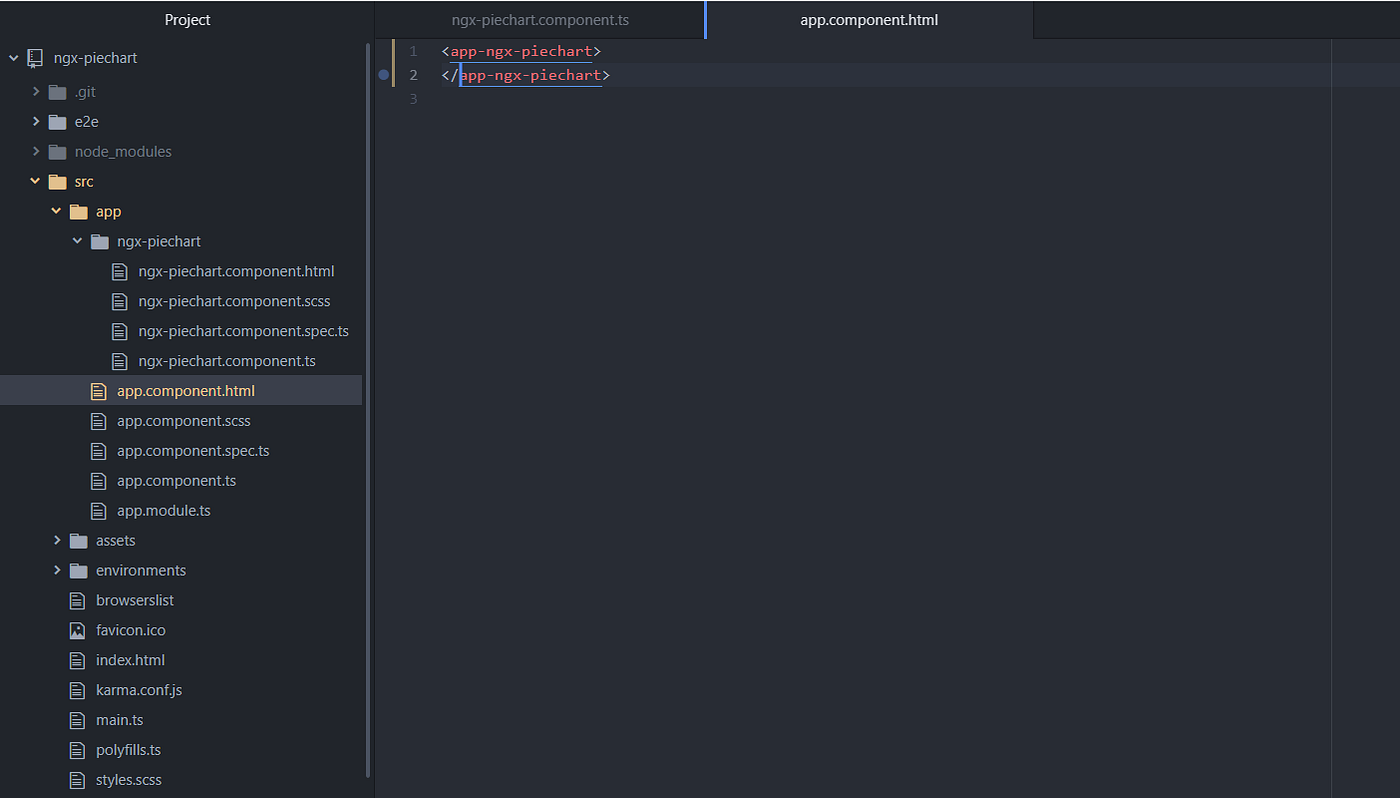Collapse the src folder

(35, 181)
